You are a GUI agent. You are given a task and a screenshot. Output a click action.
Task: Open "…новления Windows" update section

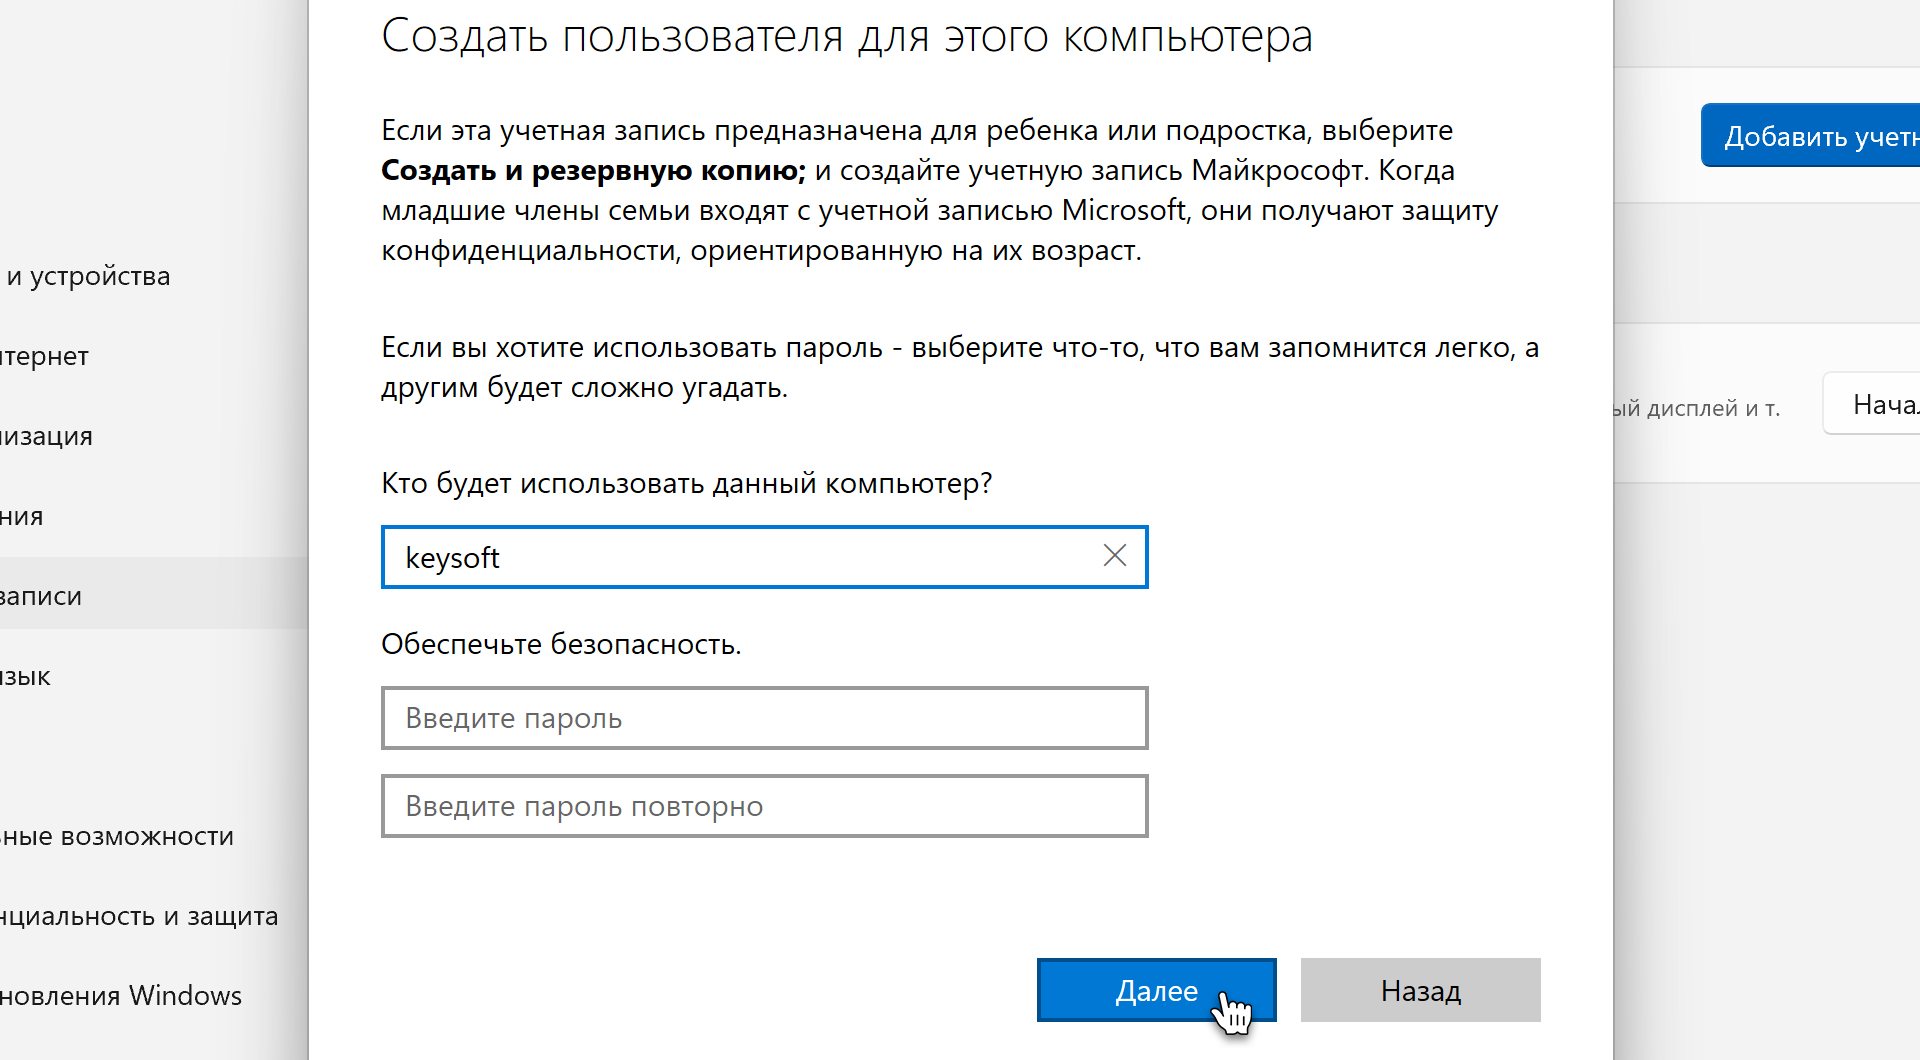(x=121, y=996)
